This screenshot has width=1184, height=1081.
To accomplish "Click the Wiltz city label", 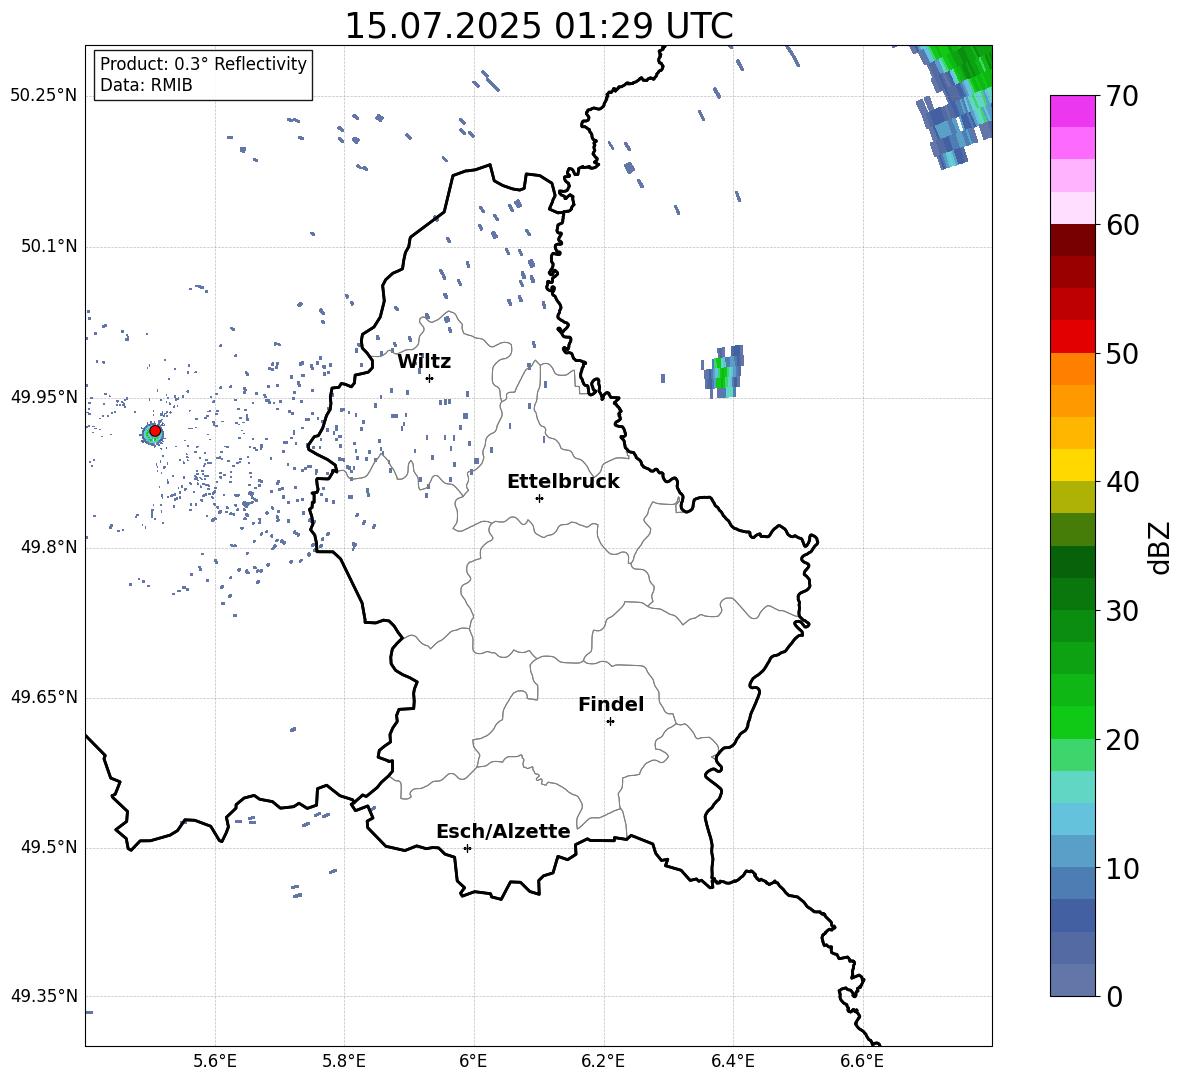I will tap(424, 362).
